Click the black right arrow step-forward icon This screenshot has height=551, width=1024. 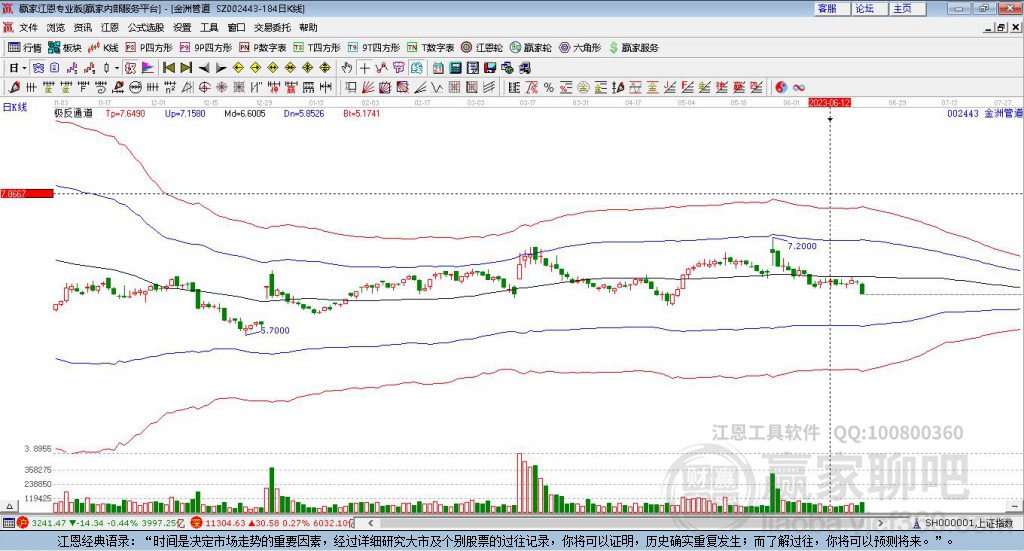[221, 68]
